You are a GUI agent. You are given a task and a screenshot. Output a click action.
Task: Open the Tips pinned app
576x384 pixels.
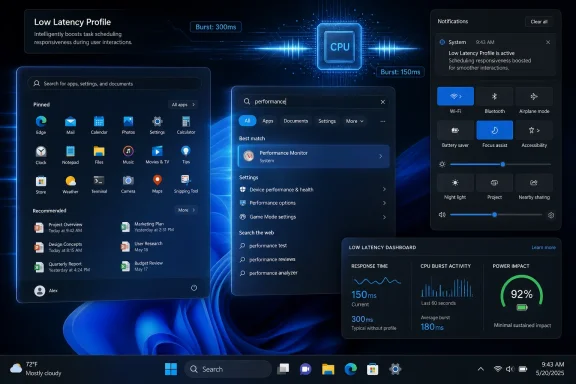(x=186, y=154)
